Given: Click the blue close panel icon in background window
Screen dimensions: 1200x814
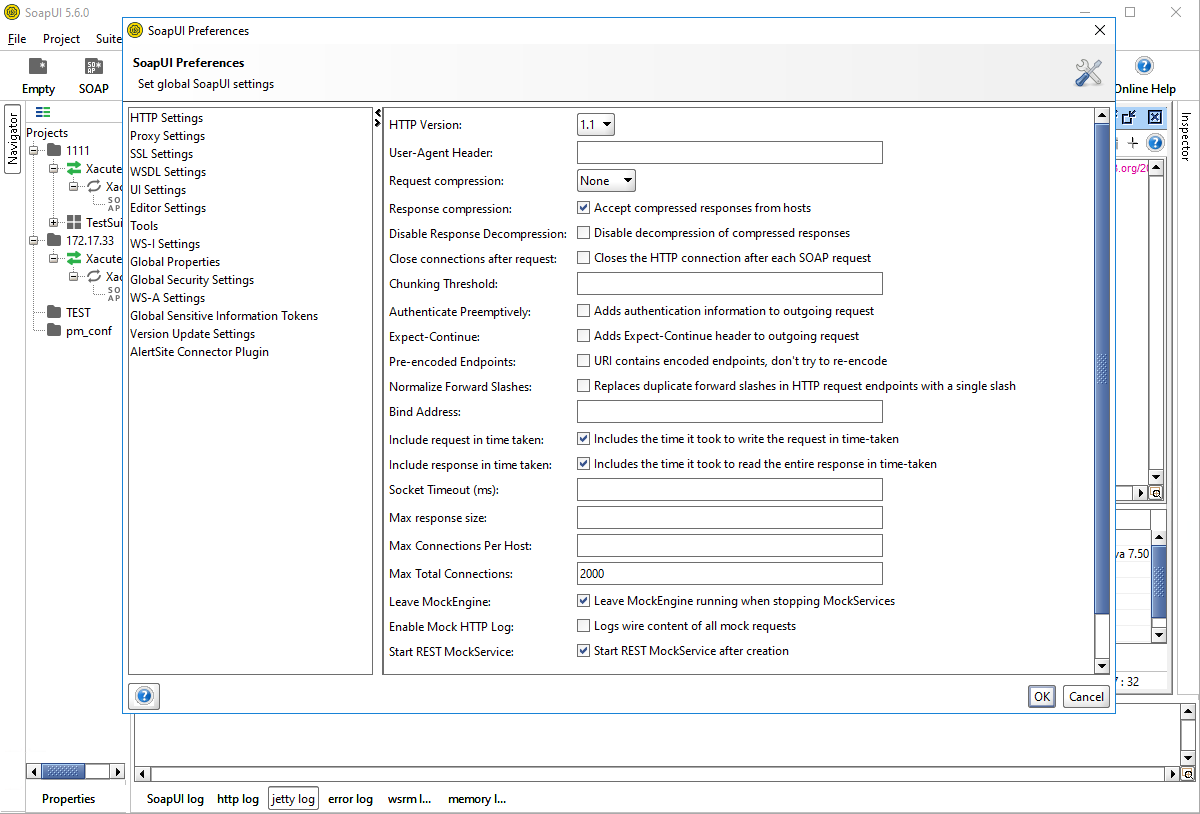Looking at the screenshot, I should 1154,117.
